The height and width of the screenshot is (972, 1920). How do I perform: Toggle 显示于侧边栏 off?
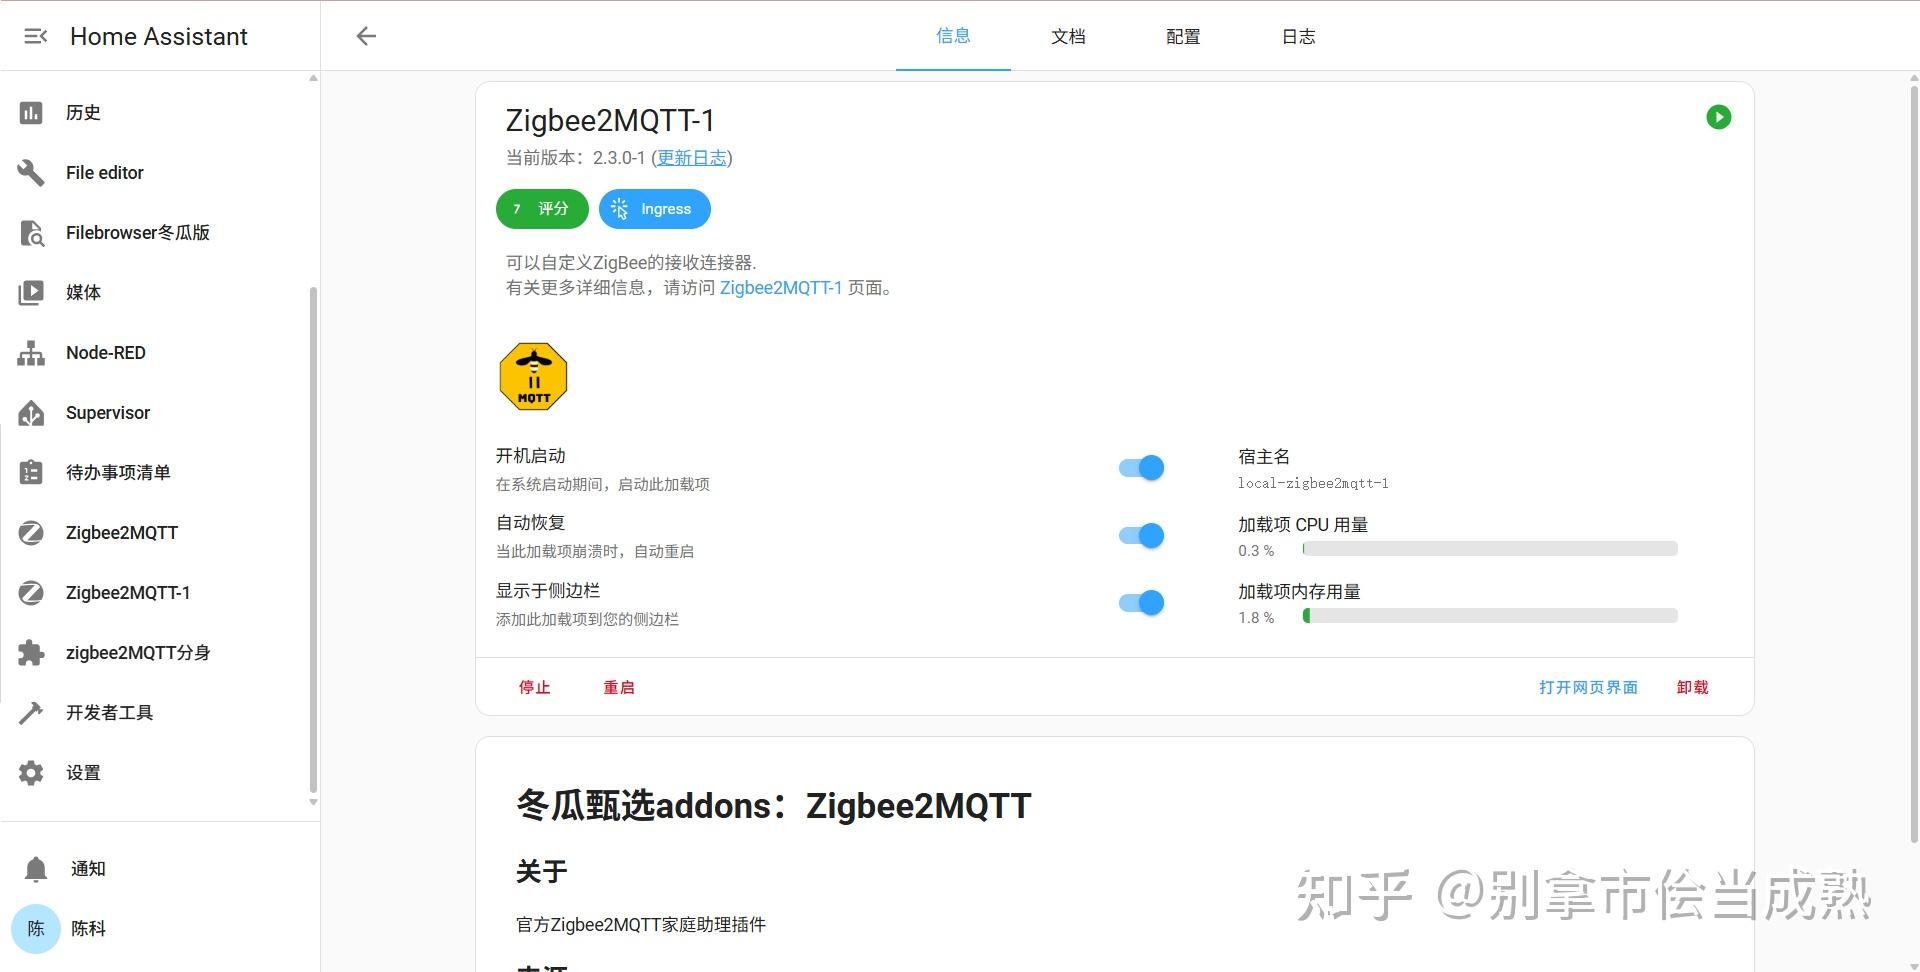pyautogui.click(x=1140, y=602)
